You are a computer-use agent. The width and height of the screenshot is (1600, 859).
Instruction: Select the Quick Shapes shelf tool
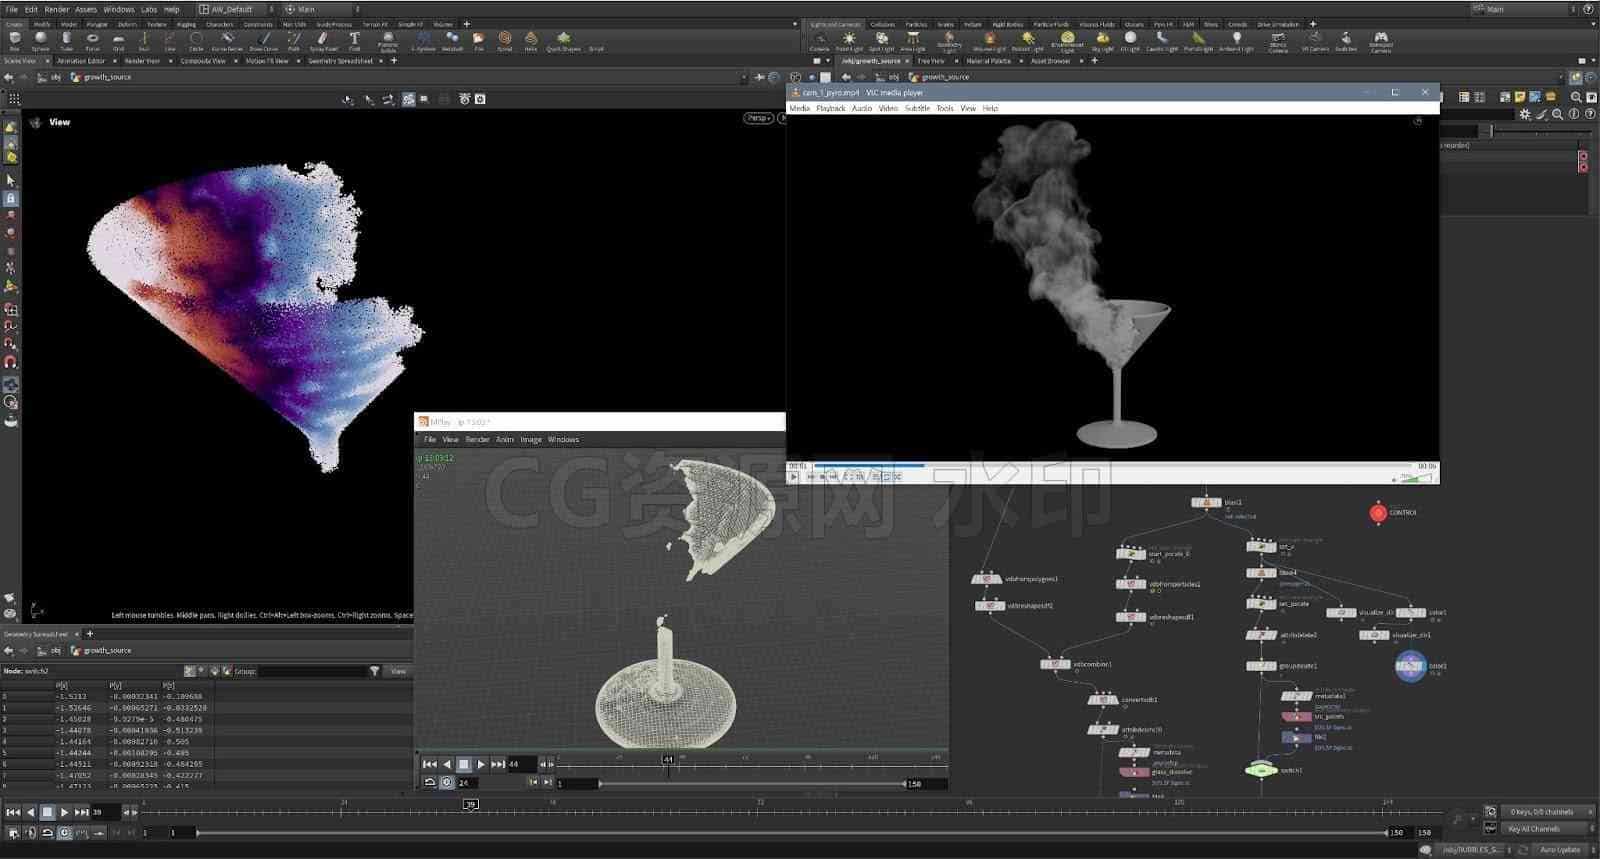point(563,41)
